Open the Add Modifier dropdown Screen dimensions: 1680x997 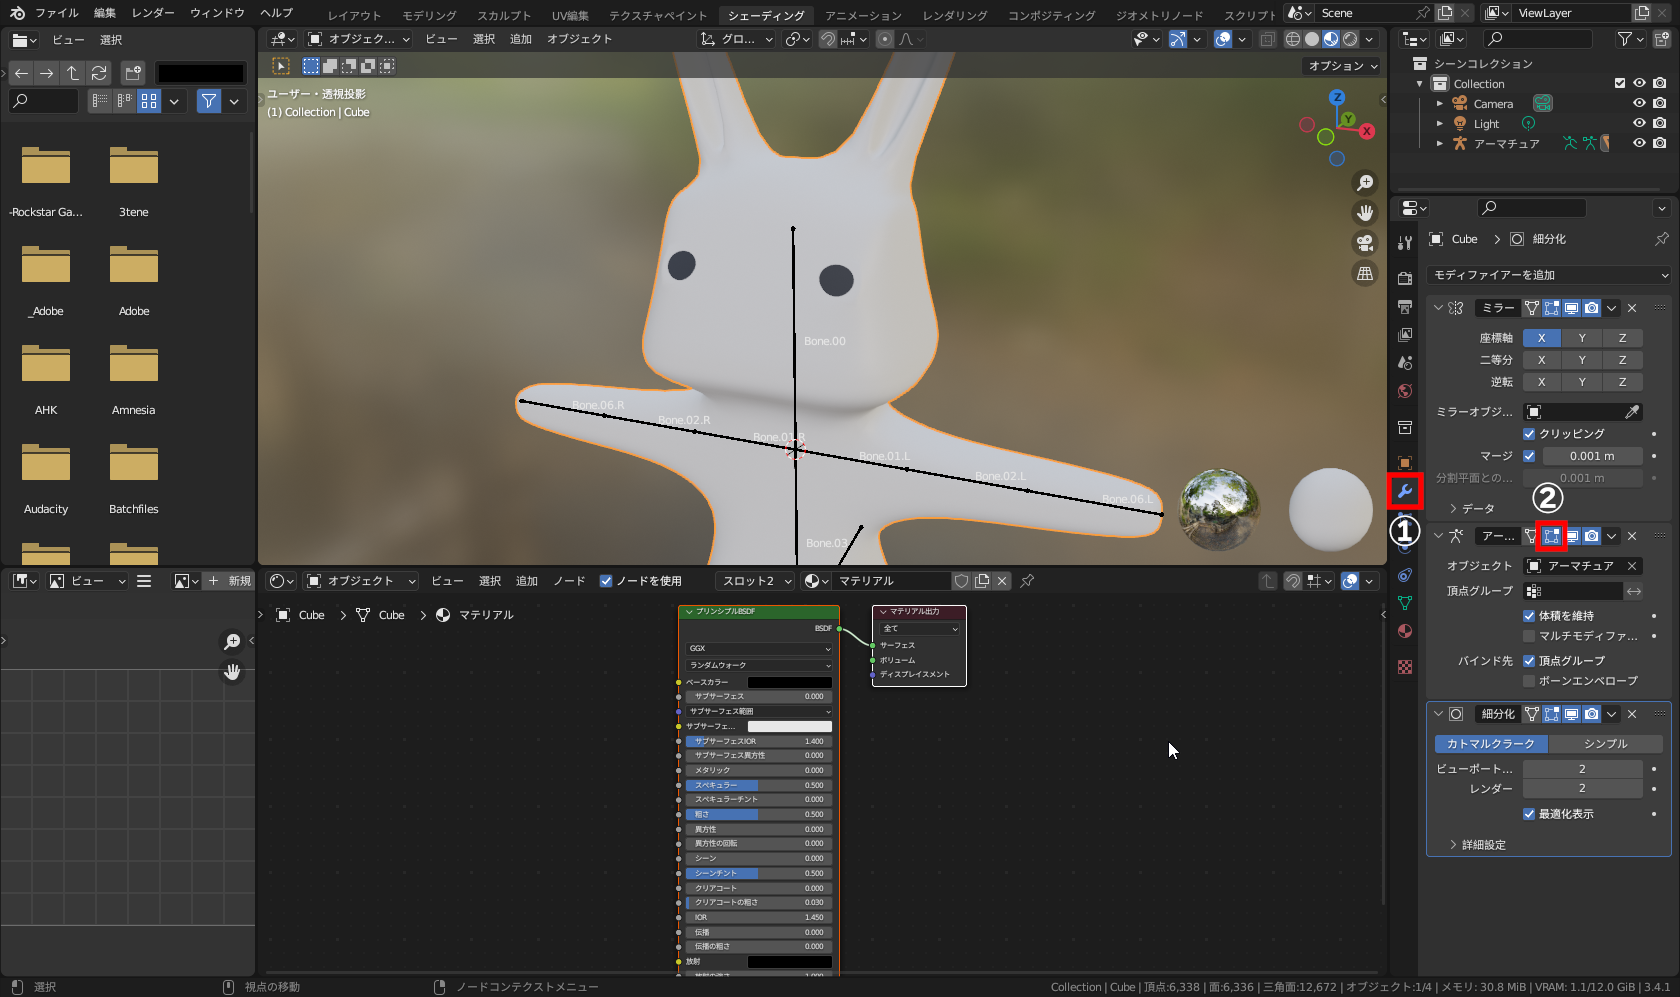(x=1550, y=275)
